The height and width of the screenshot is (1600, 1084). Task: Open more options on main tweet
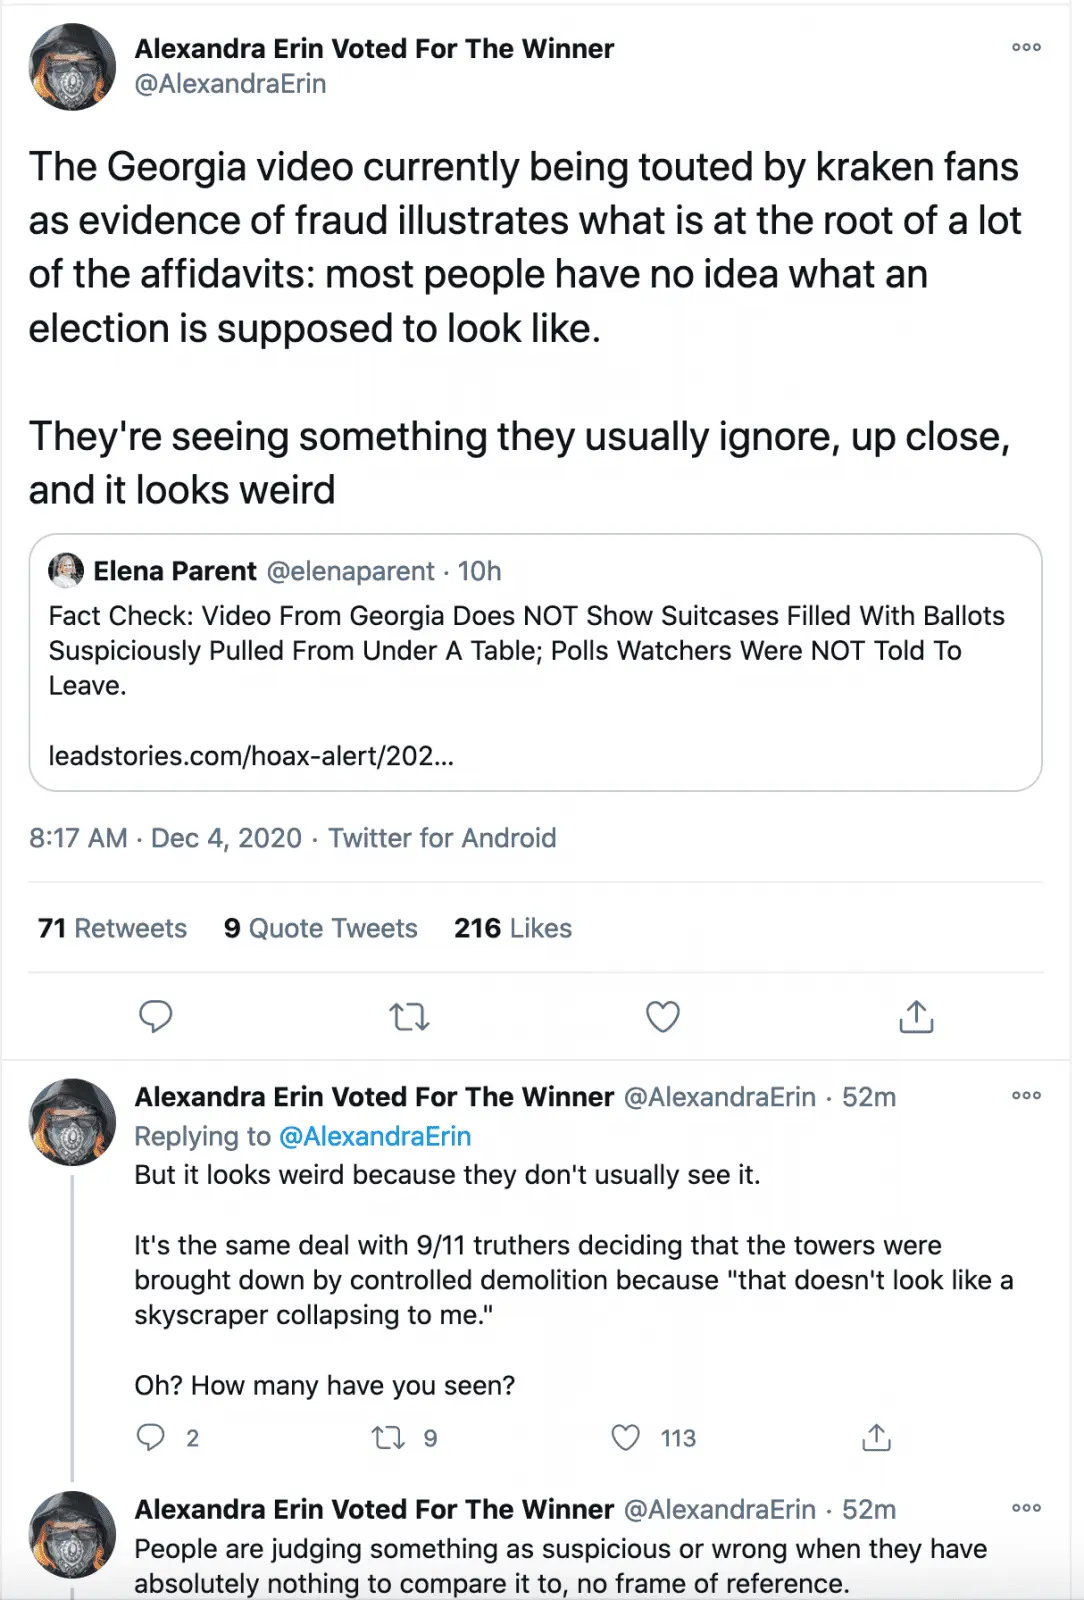(x=1026, y=47)
